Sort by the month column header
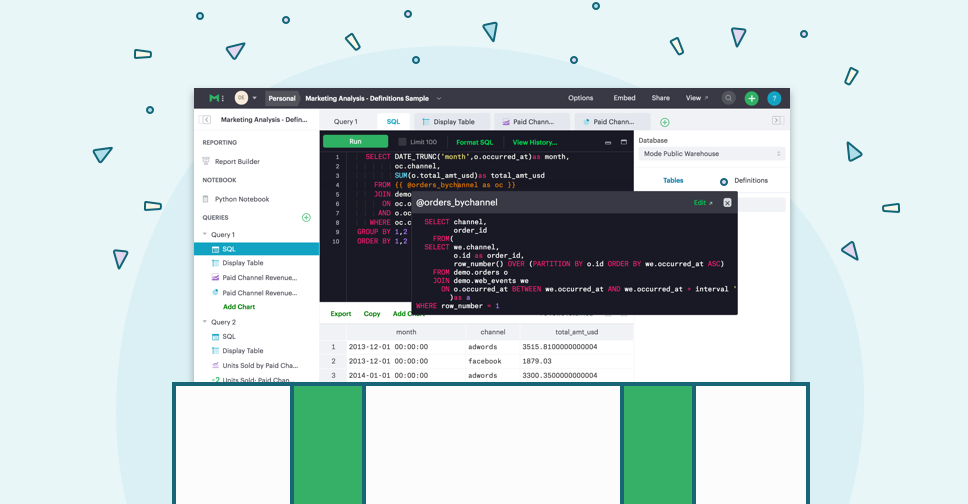 pyautogui.click(x=406, y=332)
